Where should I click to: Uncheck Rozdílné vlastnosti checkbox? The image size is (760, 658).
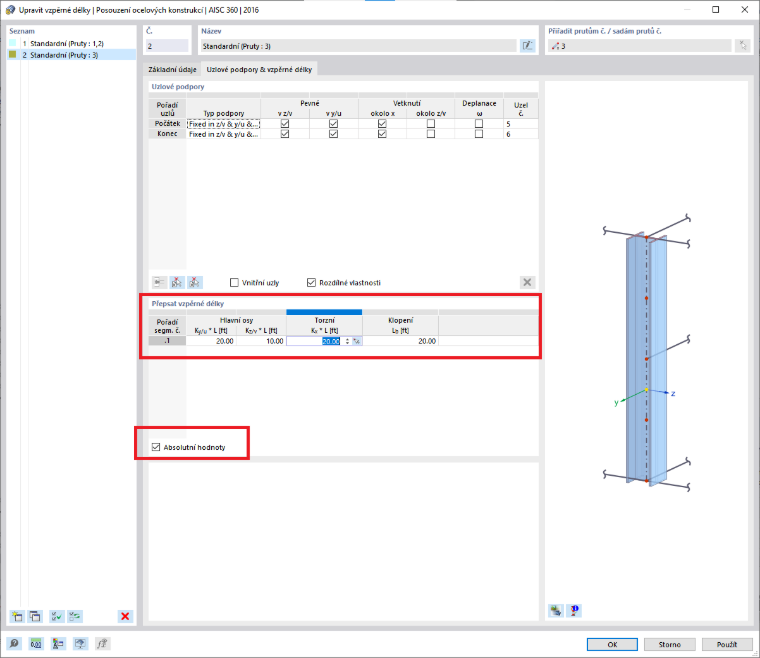(x=311, y=282)
